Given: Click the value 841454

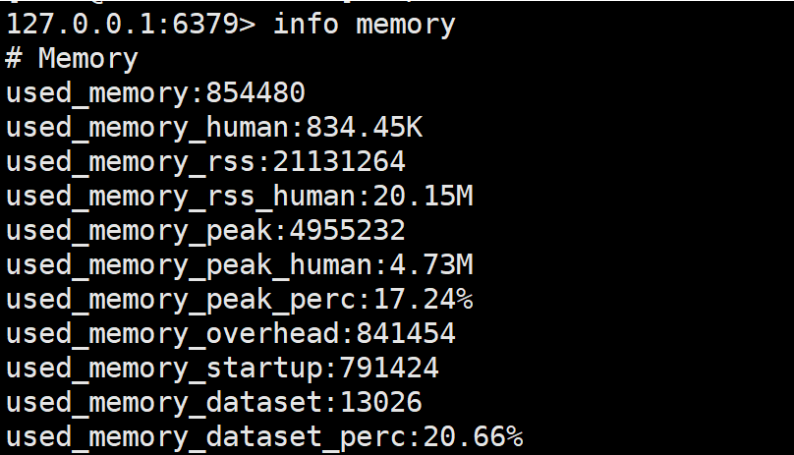Looking at the screenshot, I should click(x=406, y=334).
